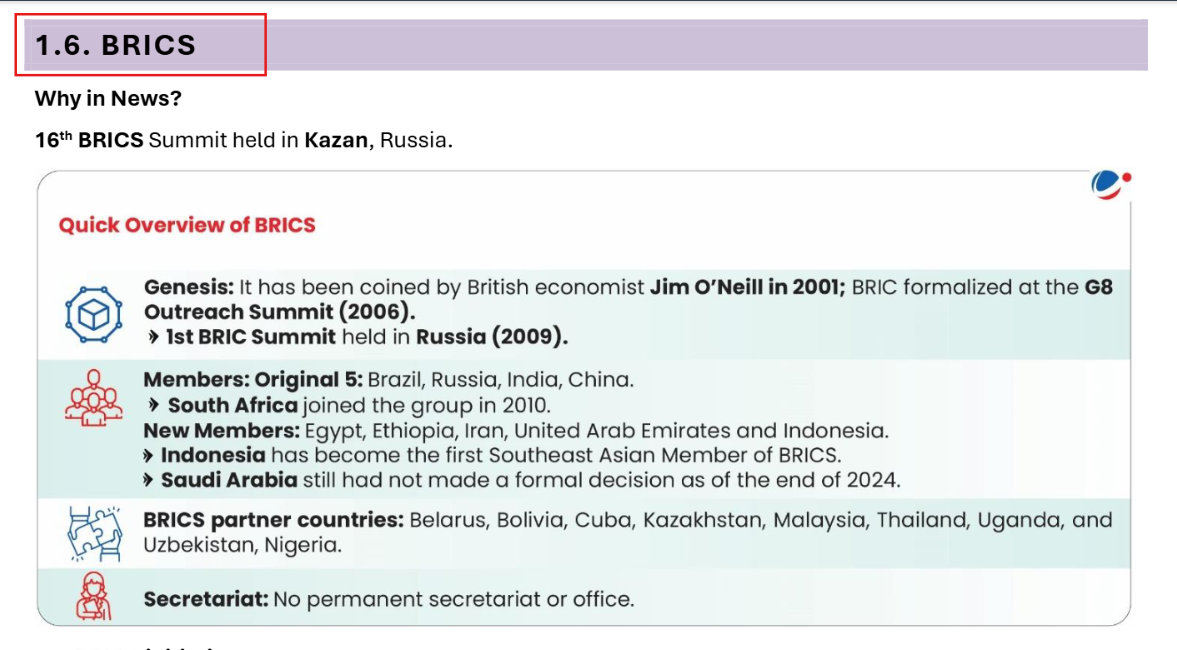
Task: Click the 'Secretariat:' label
Action: (x=206, y=600)
